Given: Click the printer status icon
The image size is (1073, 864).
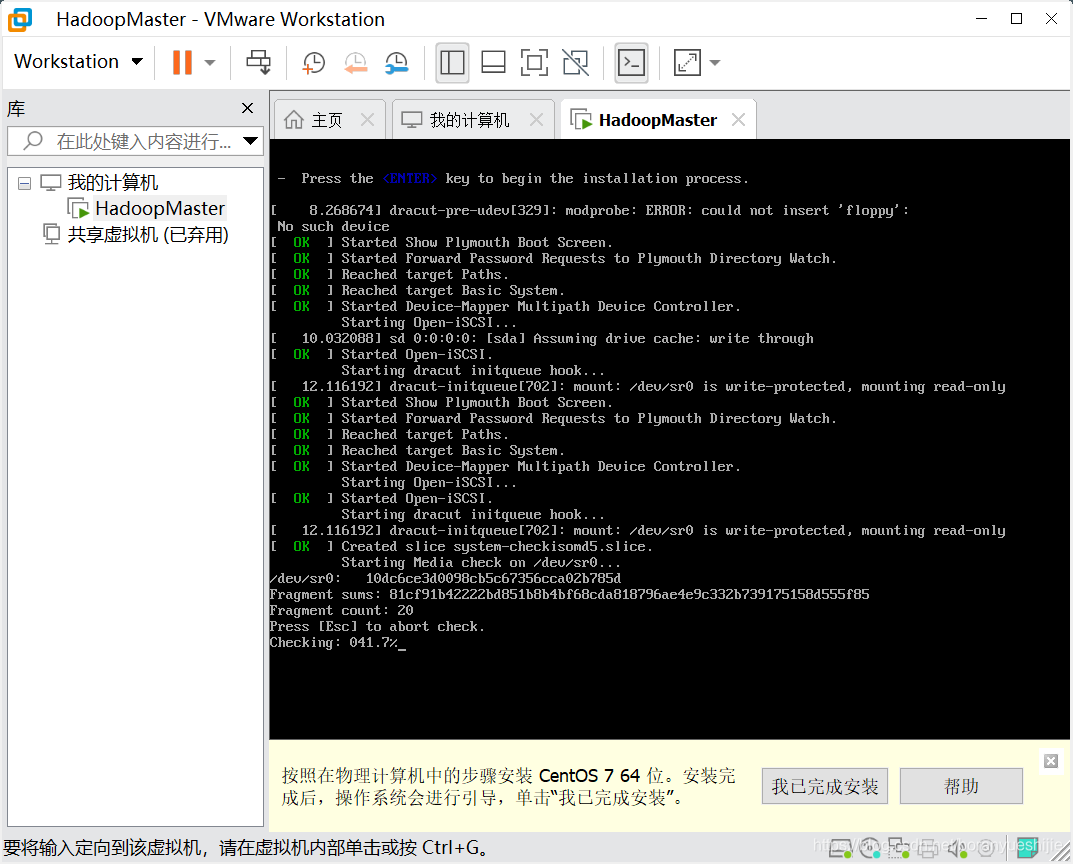Looking at the screenshot, I should [x=928, y=848].
